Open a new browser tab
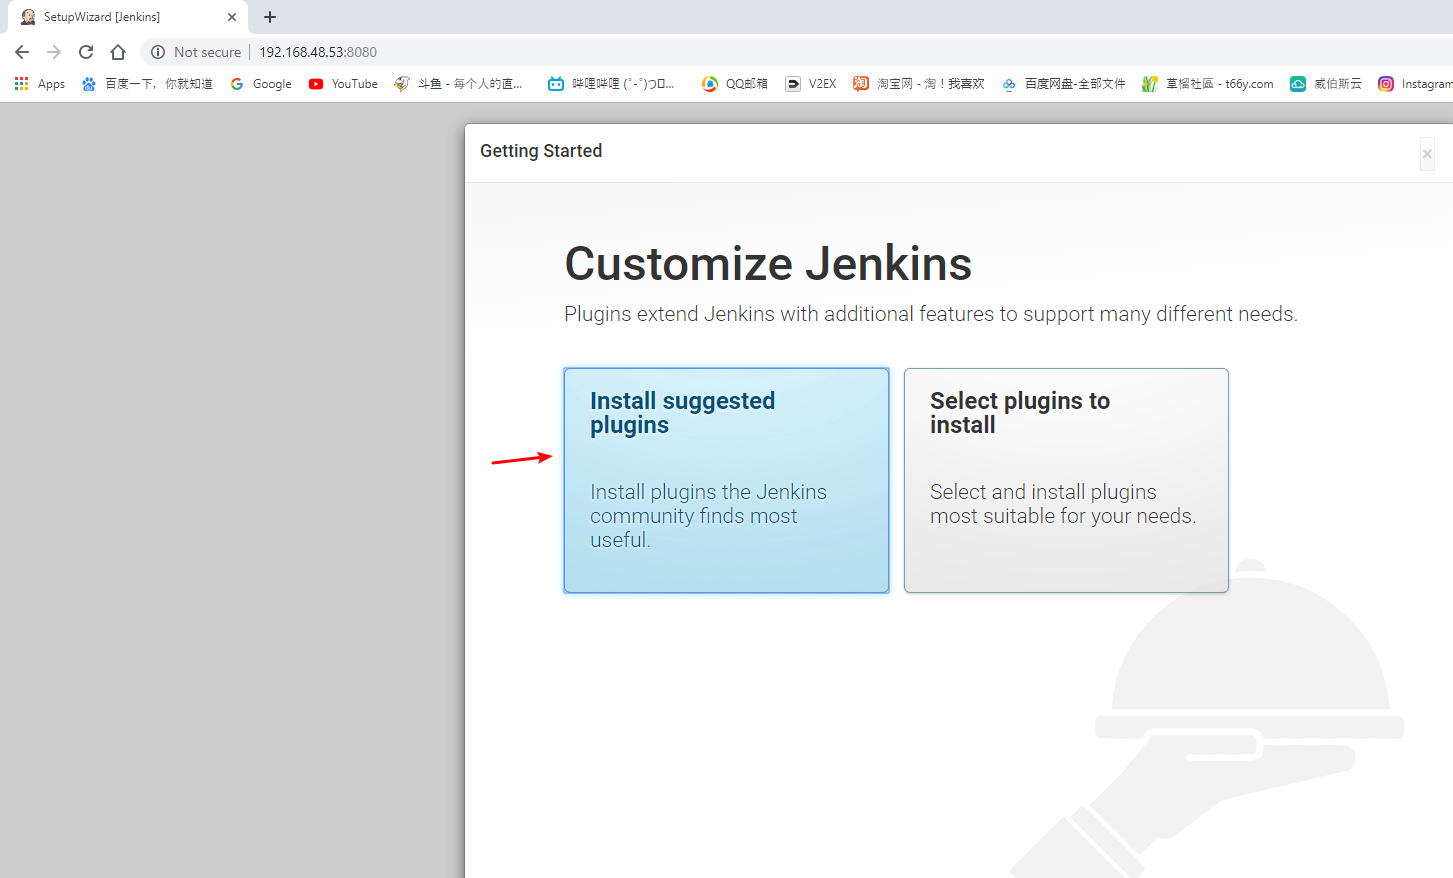The width and height of the screenshot is (1453, 878). (x=270, y=17)
